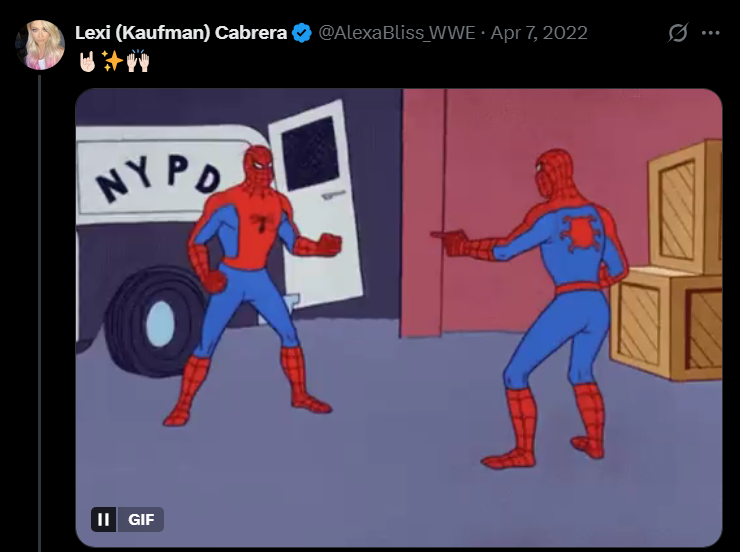The image size is (740, 552).
Task: Click the NYPD lettering on the van
Action: pos(158,177)
